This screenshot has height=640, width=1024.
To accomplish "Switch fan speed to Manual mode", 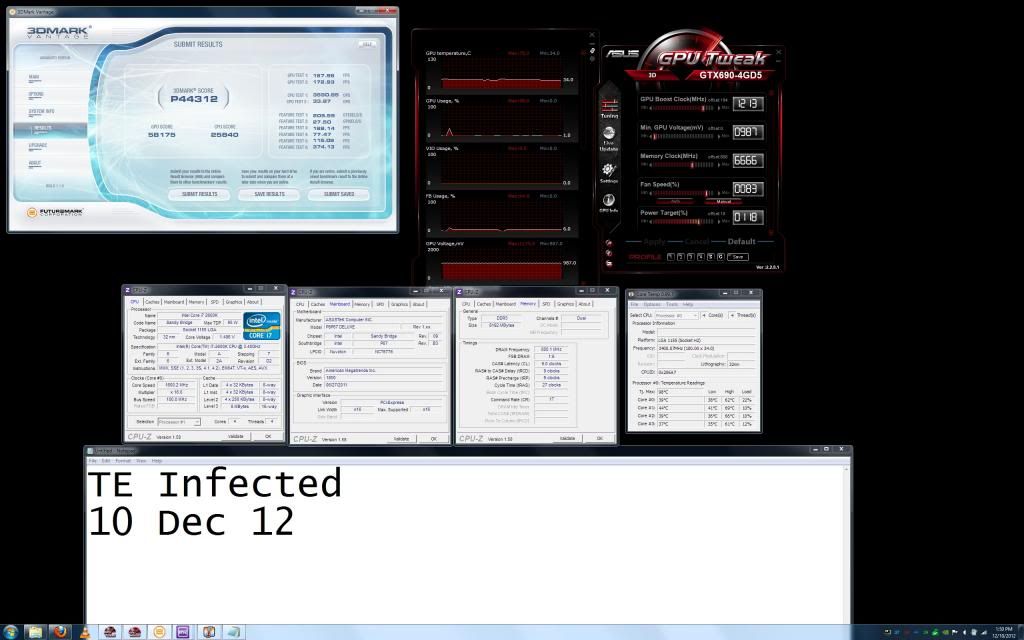I will pyautogui.click(x=724, y=201).
